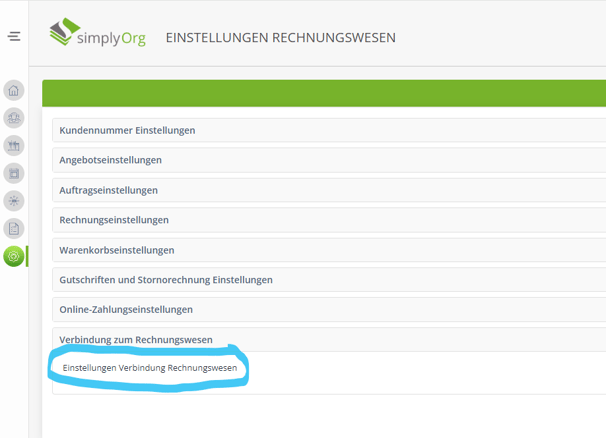Select the green settings gear icon
This screenshot has height=438, width=606.
click(14, 257)
